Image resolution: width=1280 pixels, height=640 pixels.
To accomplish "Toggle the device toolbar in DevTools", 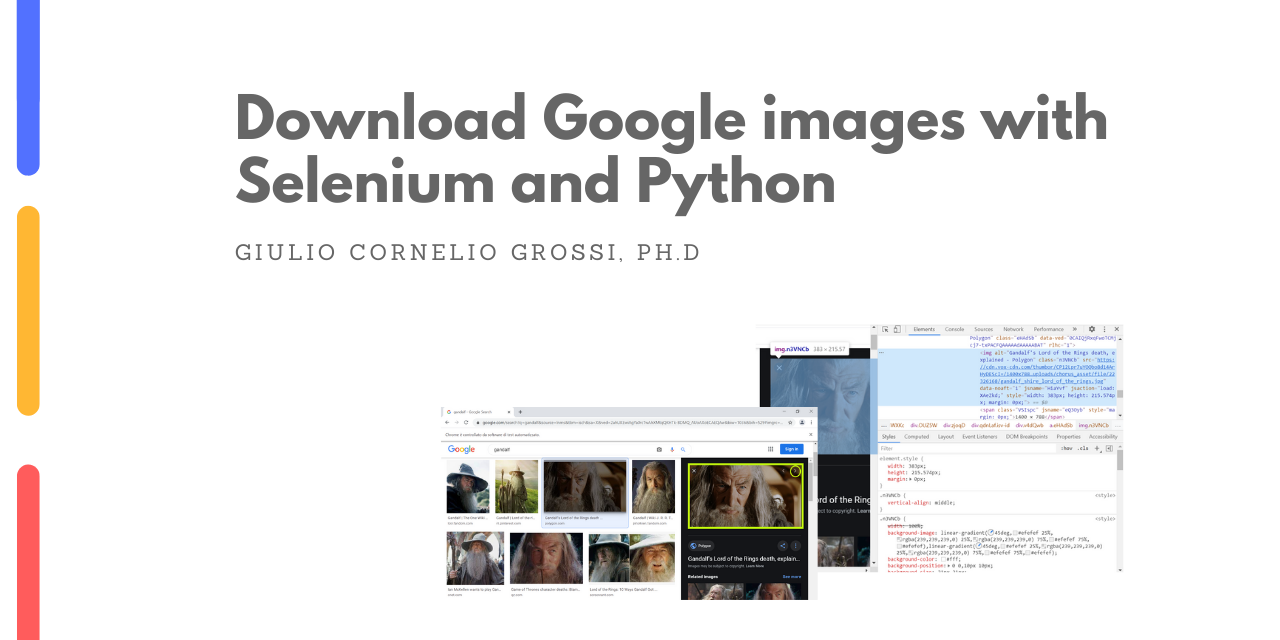I will point(897,329).
